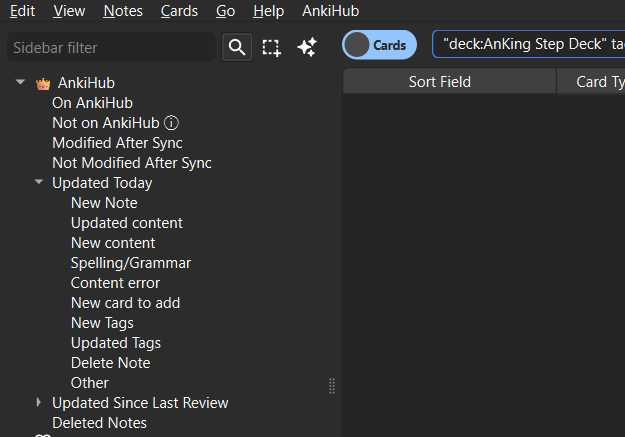The height and width of the screenshot is (437, 625).
Task: Open the Edit menu
Action: coord(22,11)
